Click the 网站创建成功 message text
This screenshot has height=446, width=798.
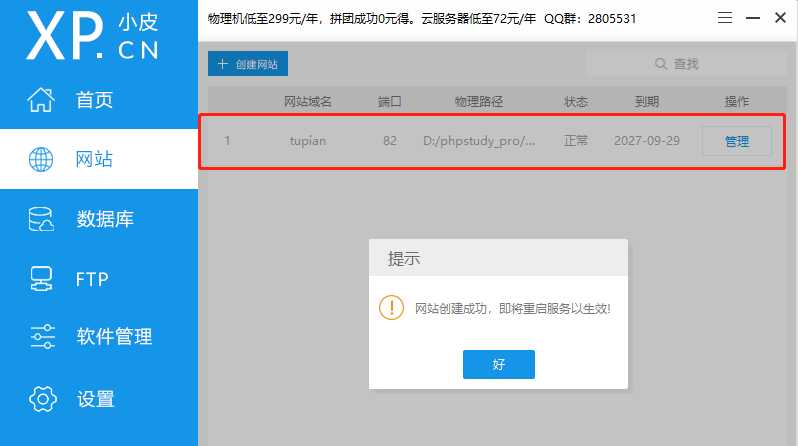tap(512, 309)
